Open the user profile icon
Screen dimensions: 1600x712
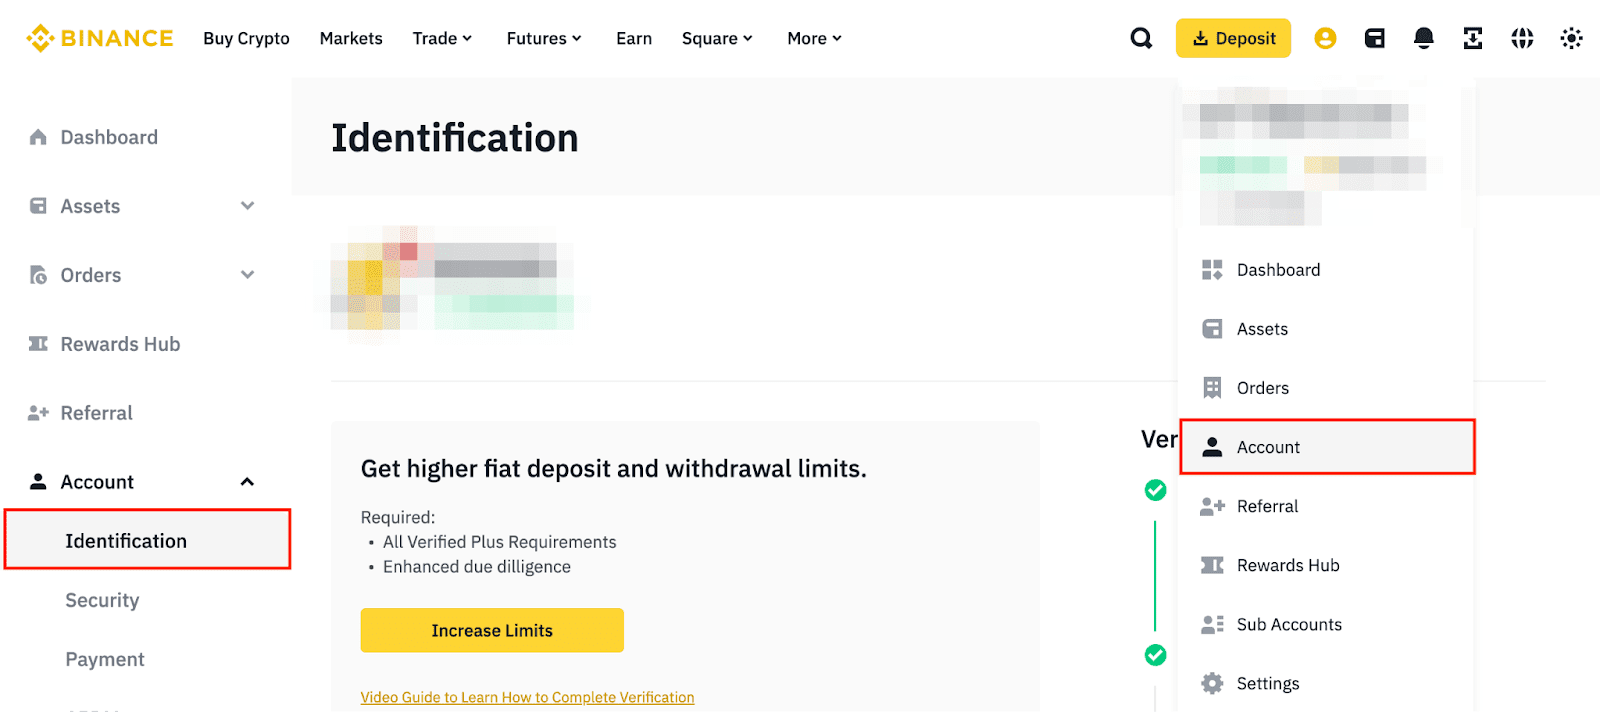coord(1325,38)
